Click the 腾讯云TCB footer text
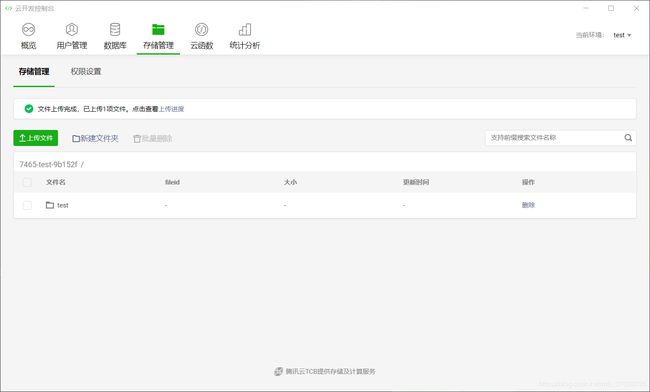The image size is (650, 392). 330,371
